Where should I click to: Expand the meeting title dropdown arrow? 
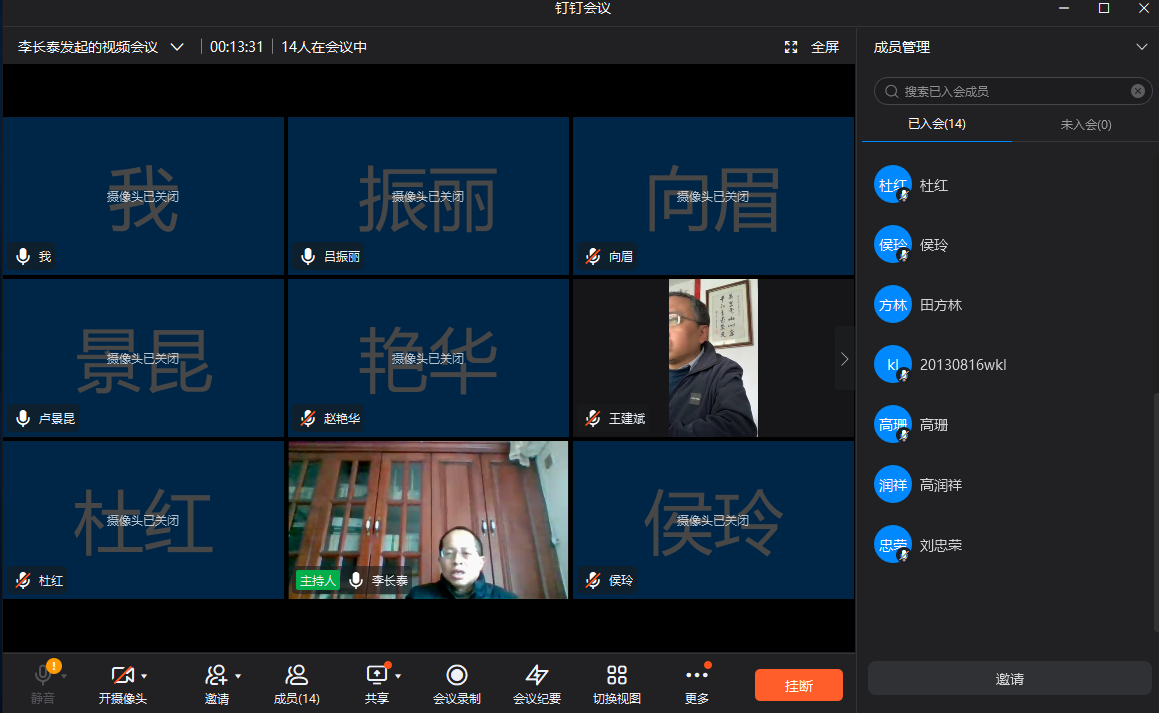click(177, 47)
